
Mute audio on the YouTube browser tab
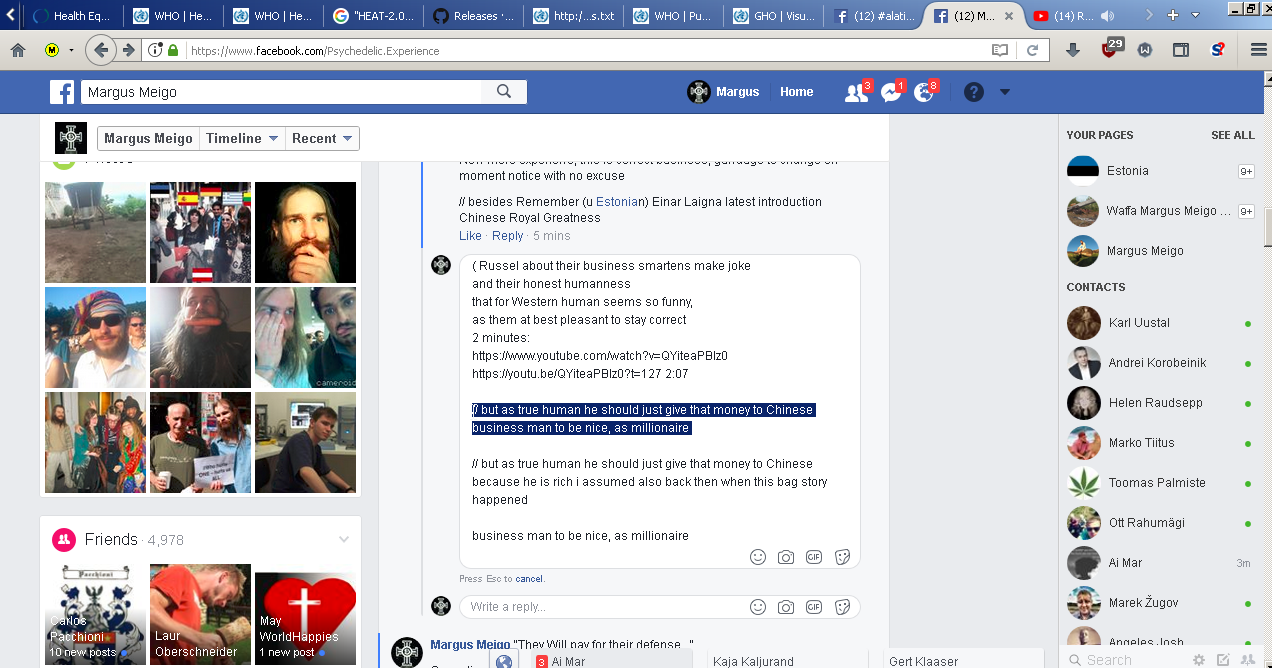pos(1108,16)
